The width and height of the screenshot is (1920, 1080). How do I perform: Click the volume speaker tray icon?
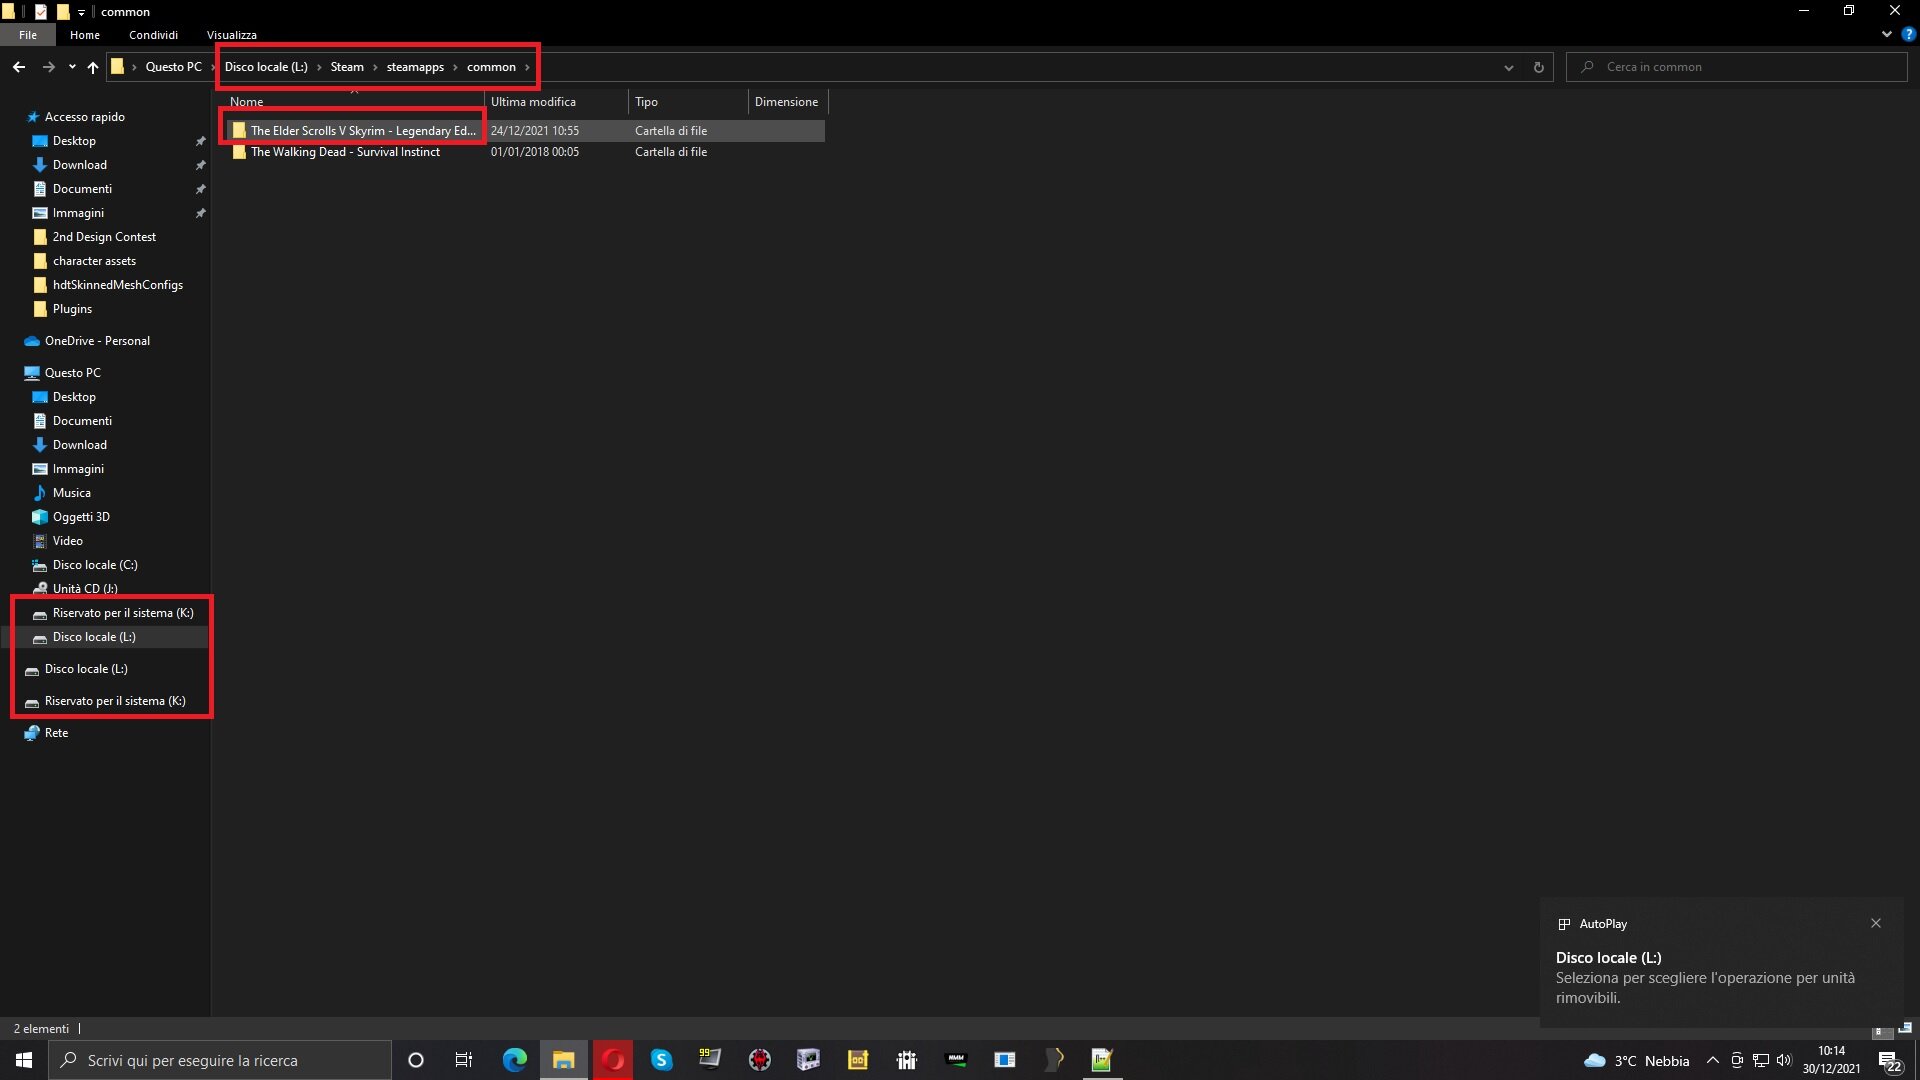pos(1784,1060)
